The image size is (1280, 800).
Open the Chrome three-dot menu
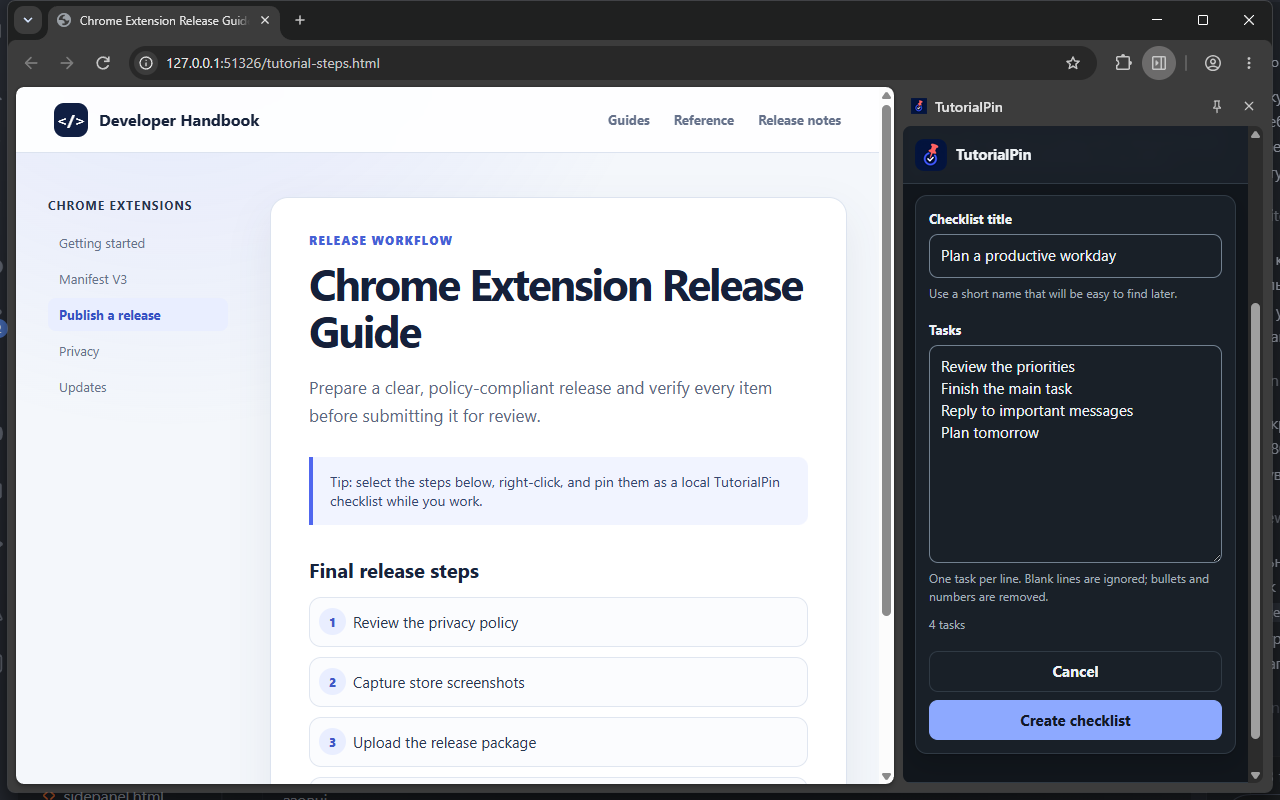tap(1249, 63)
